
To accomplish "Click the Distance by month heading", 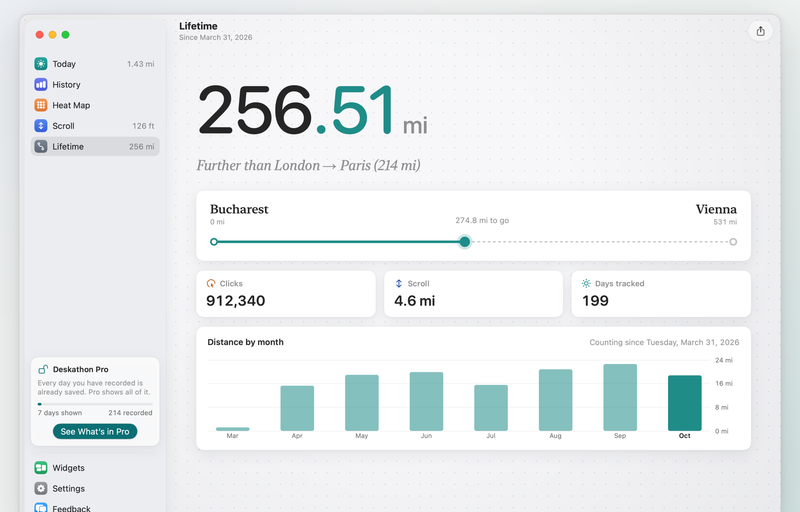I will point(245,342).
